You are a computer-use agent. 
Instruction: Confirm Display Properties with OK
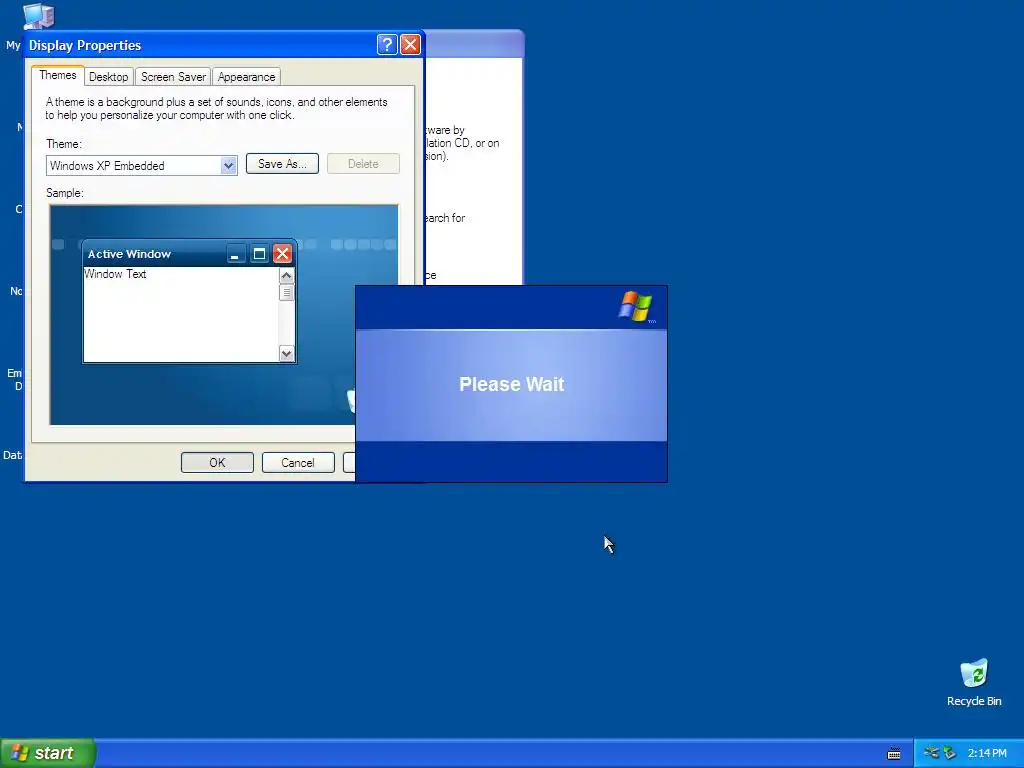pos(217,462)
